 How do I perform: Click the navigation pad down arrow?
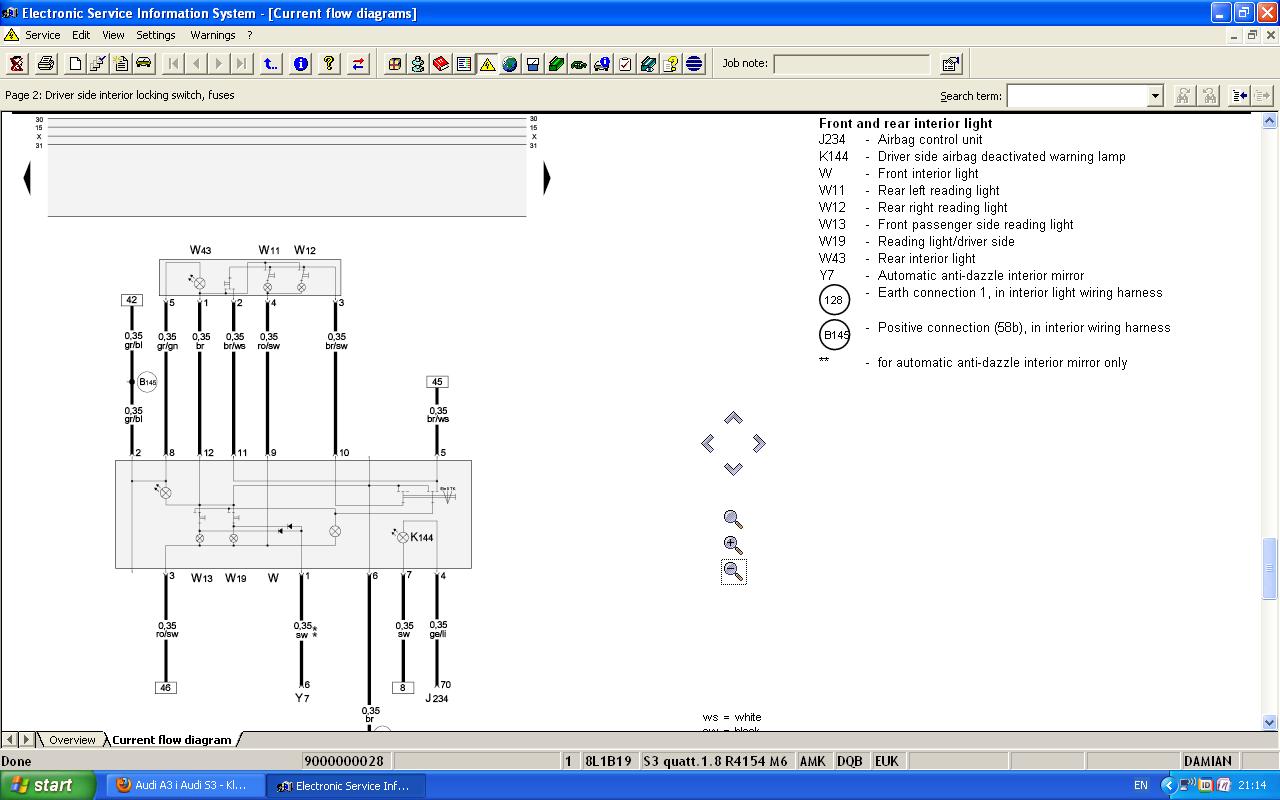point(733,468)
